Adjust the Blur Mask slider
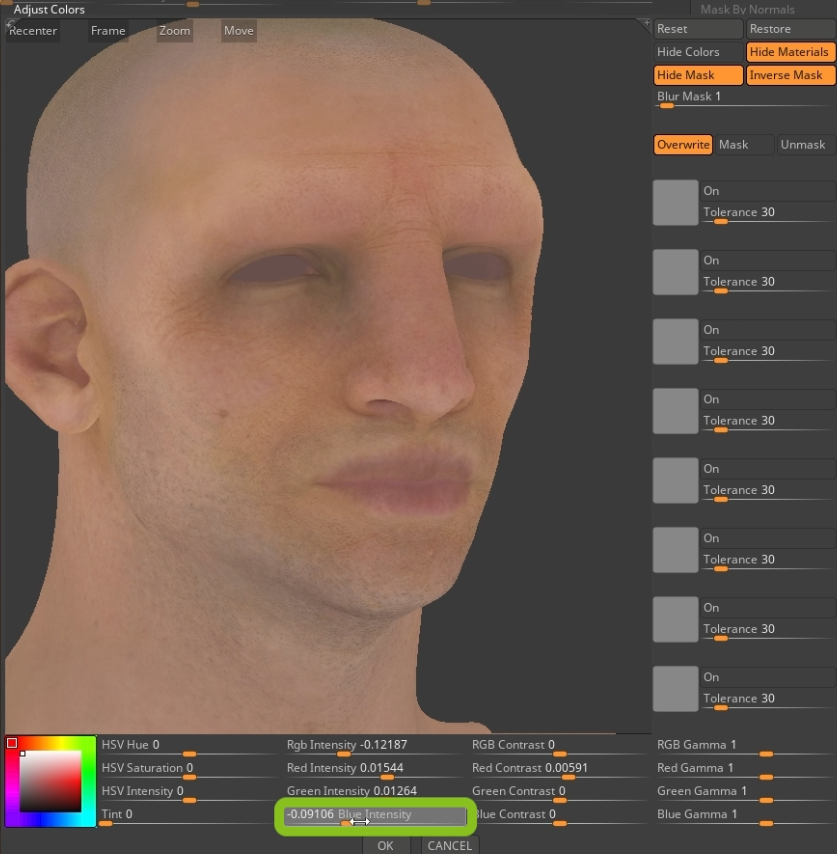The width and height of the screenshot is (837, 854). pos(744,99)
